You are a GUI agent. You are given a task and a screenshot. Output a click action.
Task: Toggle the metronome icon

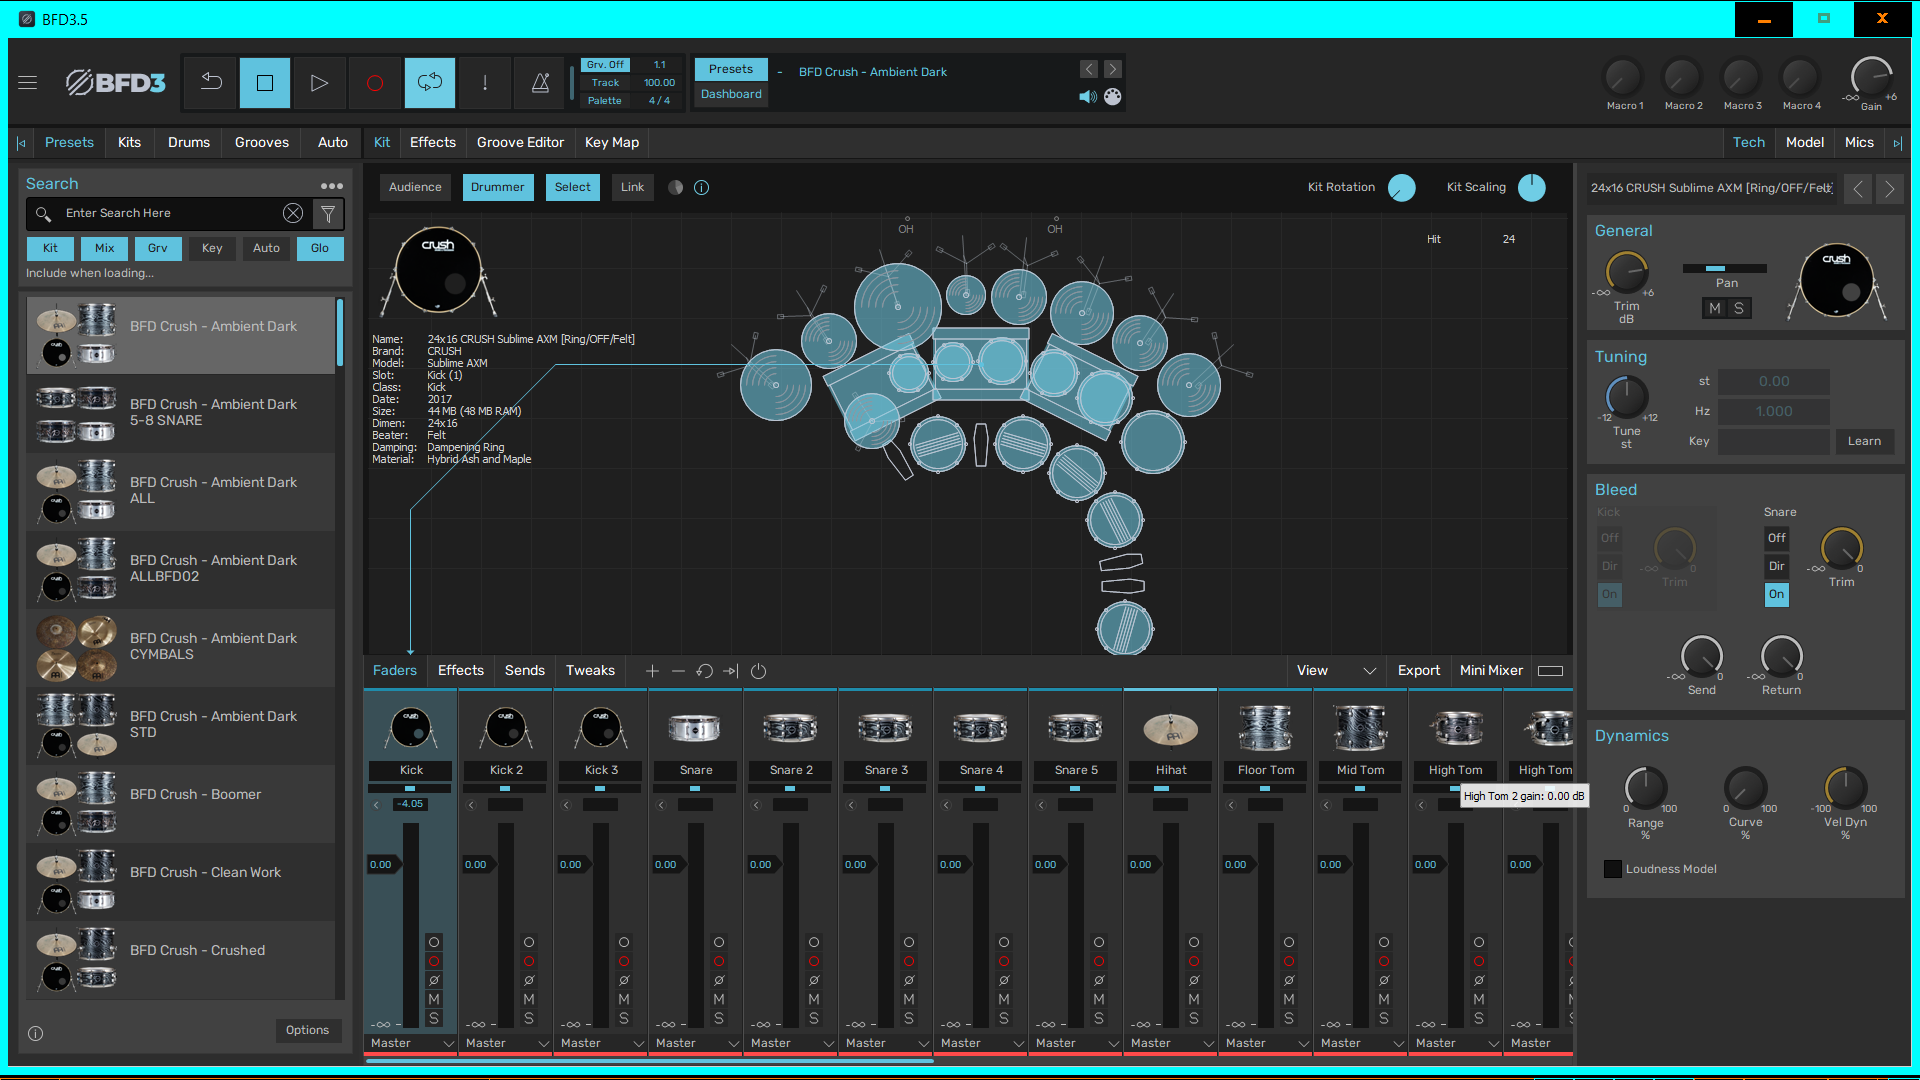pos(540,83)
